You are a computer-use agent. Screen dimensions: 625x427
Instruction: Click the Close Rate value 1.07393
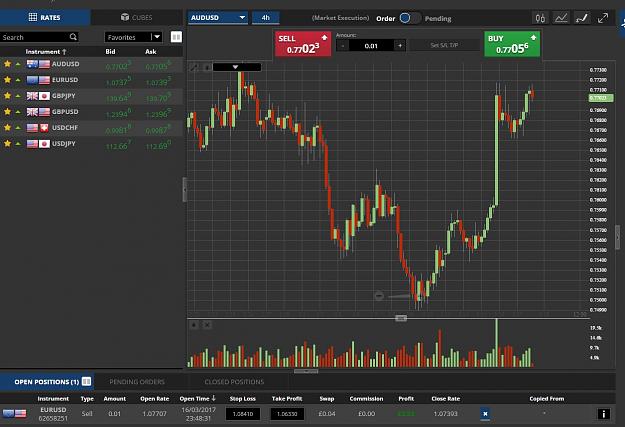click(445, 414)
